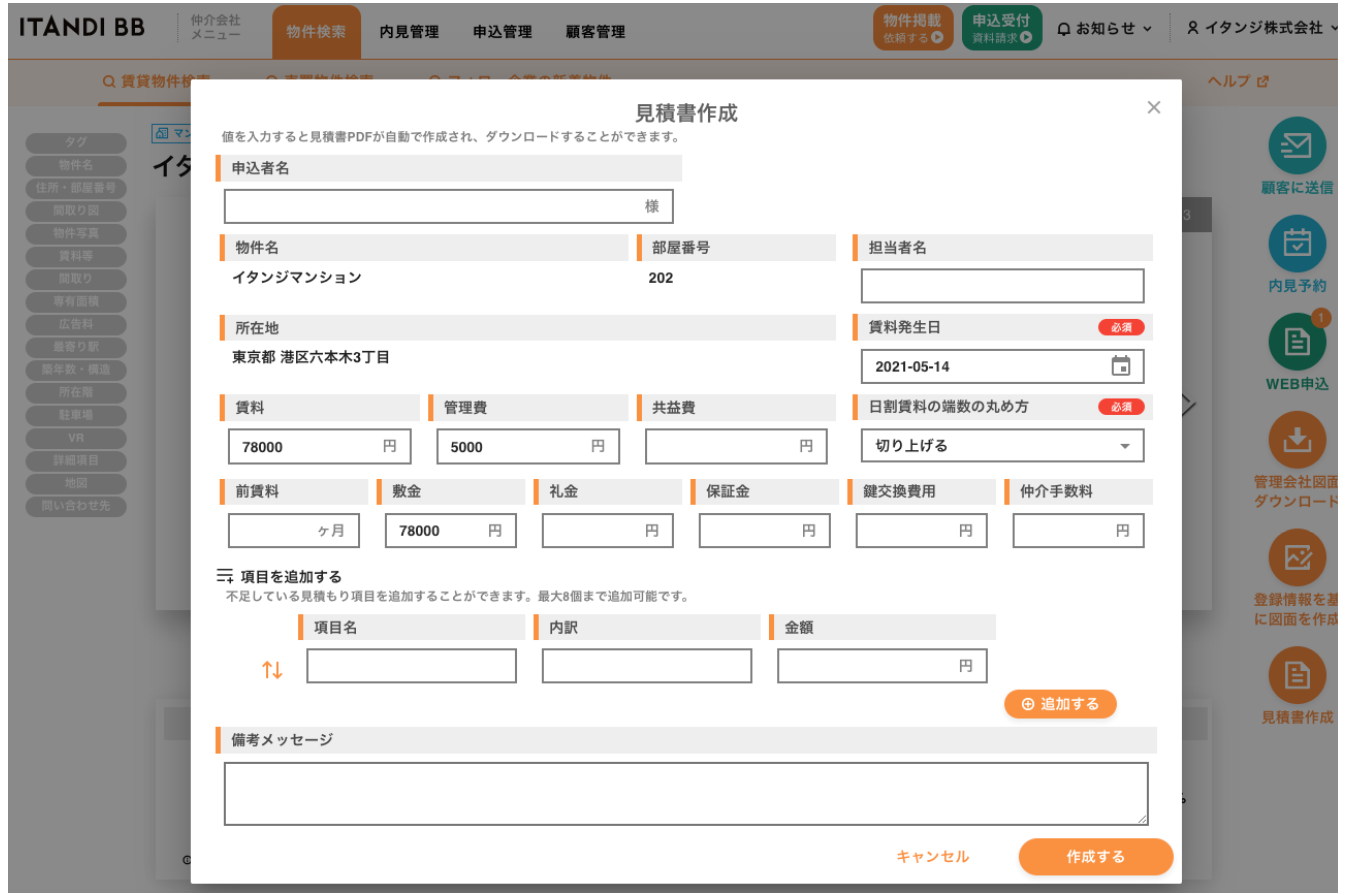Viewport: 1350px width, 895px height.
Task: Click the 内訳 input field
Action: coord(647,666)
